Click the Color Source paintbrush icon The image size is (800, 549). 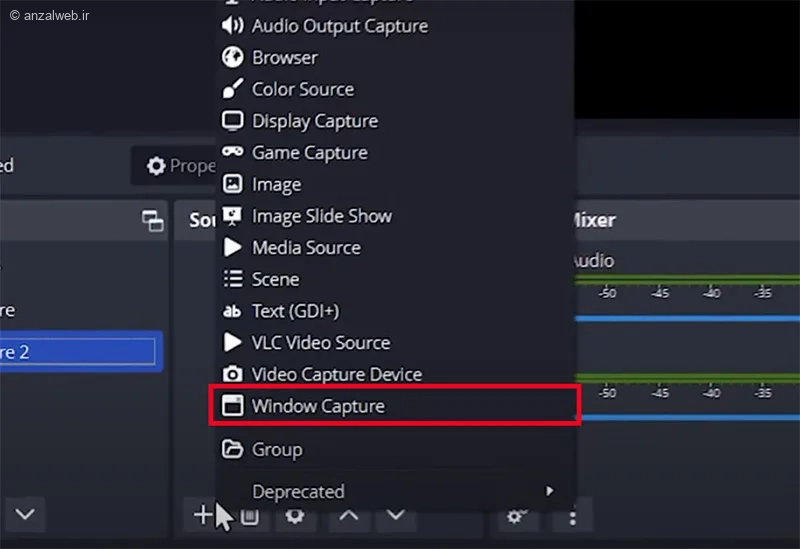232,89
